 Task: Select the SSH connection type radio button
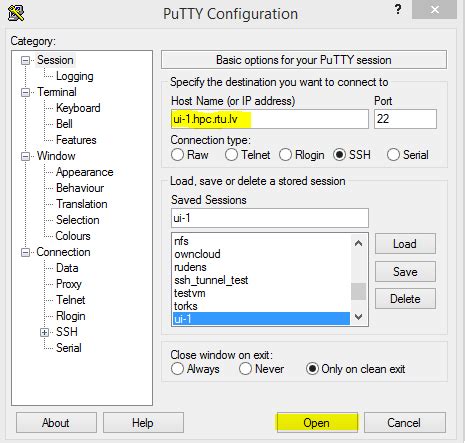(x=339, y=155)
